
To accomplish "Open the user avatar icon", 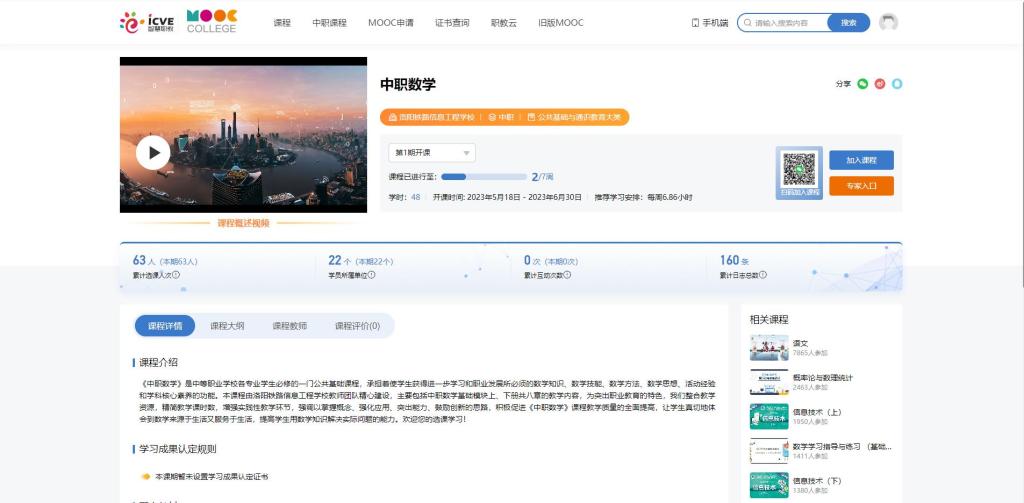I will tap(888, 22).
